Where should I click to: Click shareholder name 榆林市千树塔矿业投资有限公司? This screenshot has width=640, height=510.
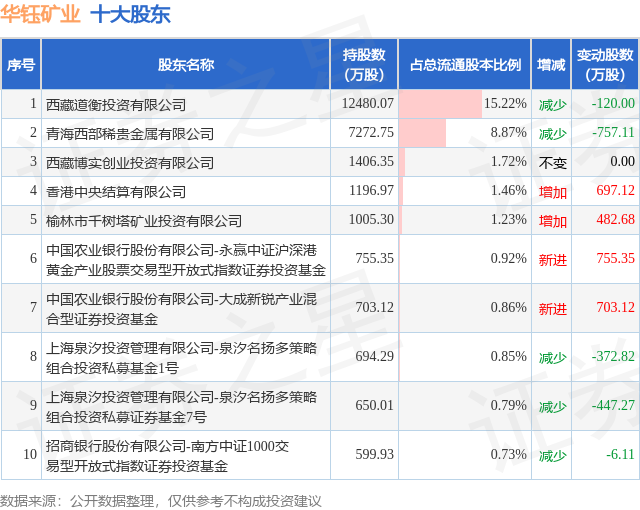144,221
